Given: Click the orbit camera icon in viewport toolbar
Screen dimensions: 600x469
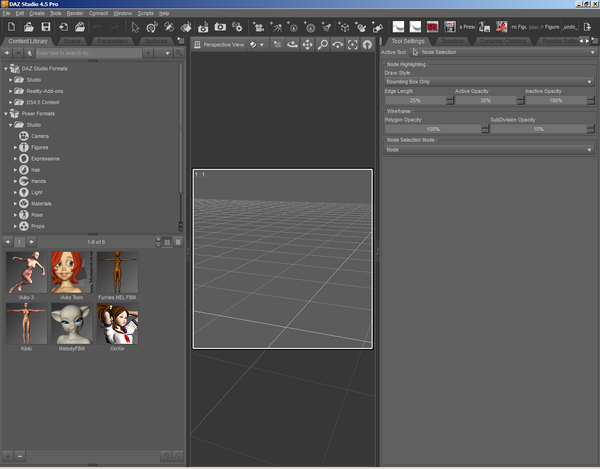Looking at the screenshot, I should 292,45.
